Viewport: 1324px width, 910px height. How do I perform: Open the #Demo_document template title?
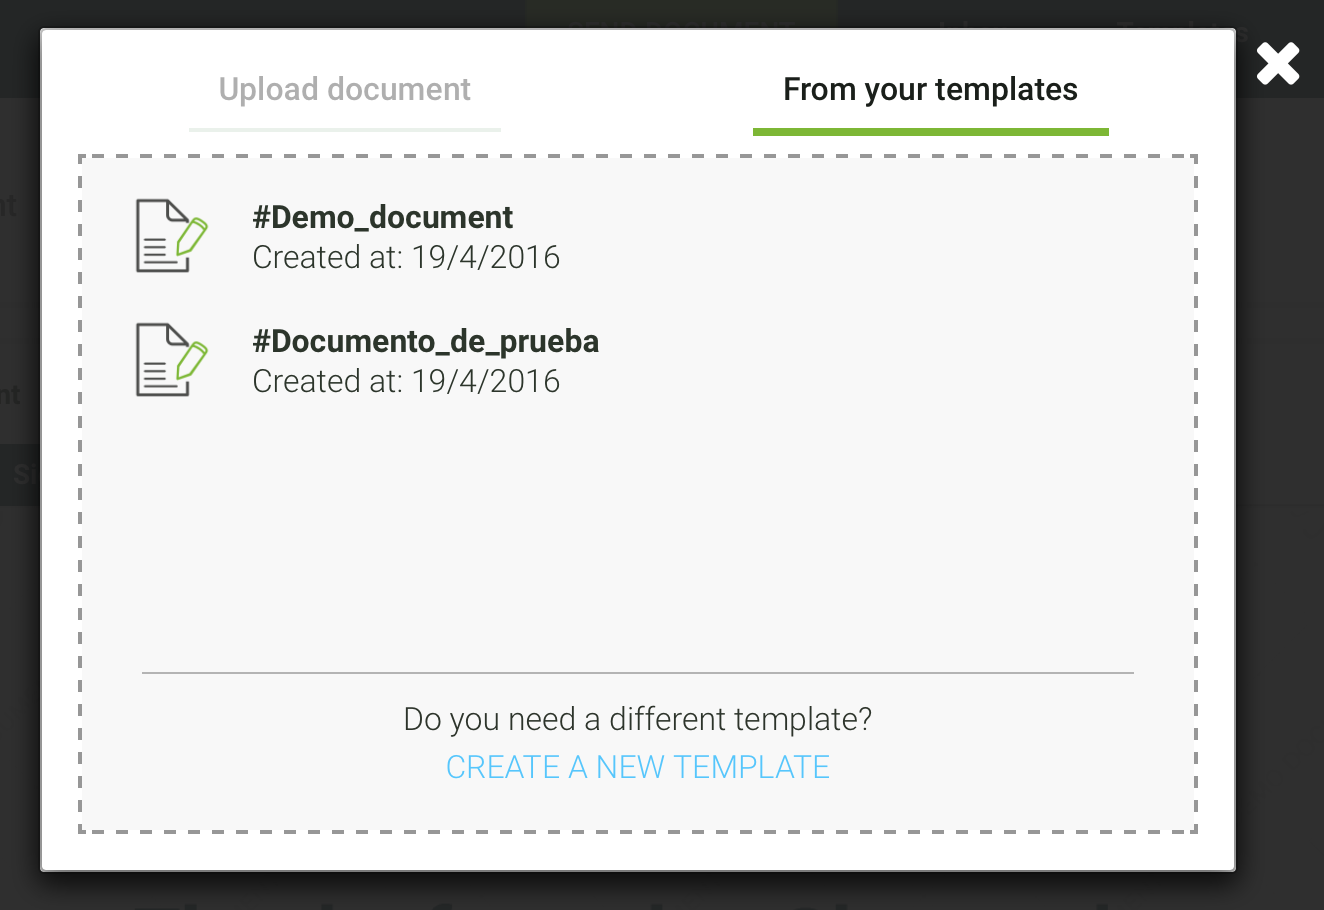point(383,217)
